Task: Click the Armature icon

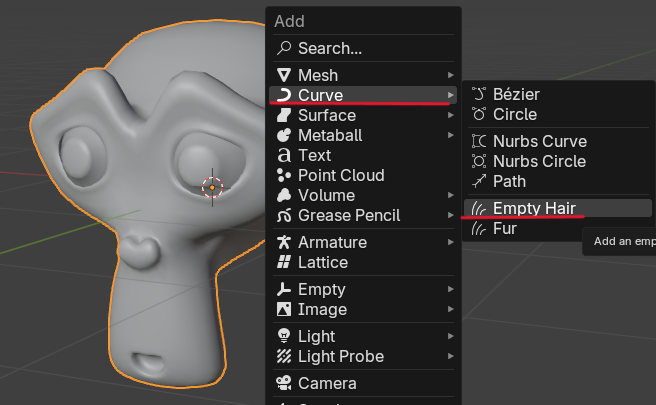Action: tap(284, 242)
